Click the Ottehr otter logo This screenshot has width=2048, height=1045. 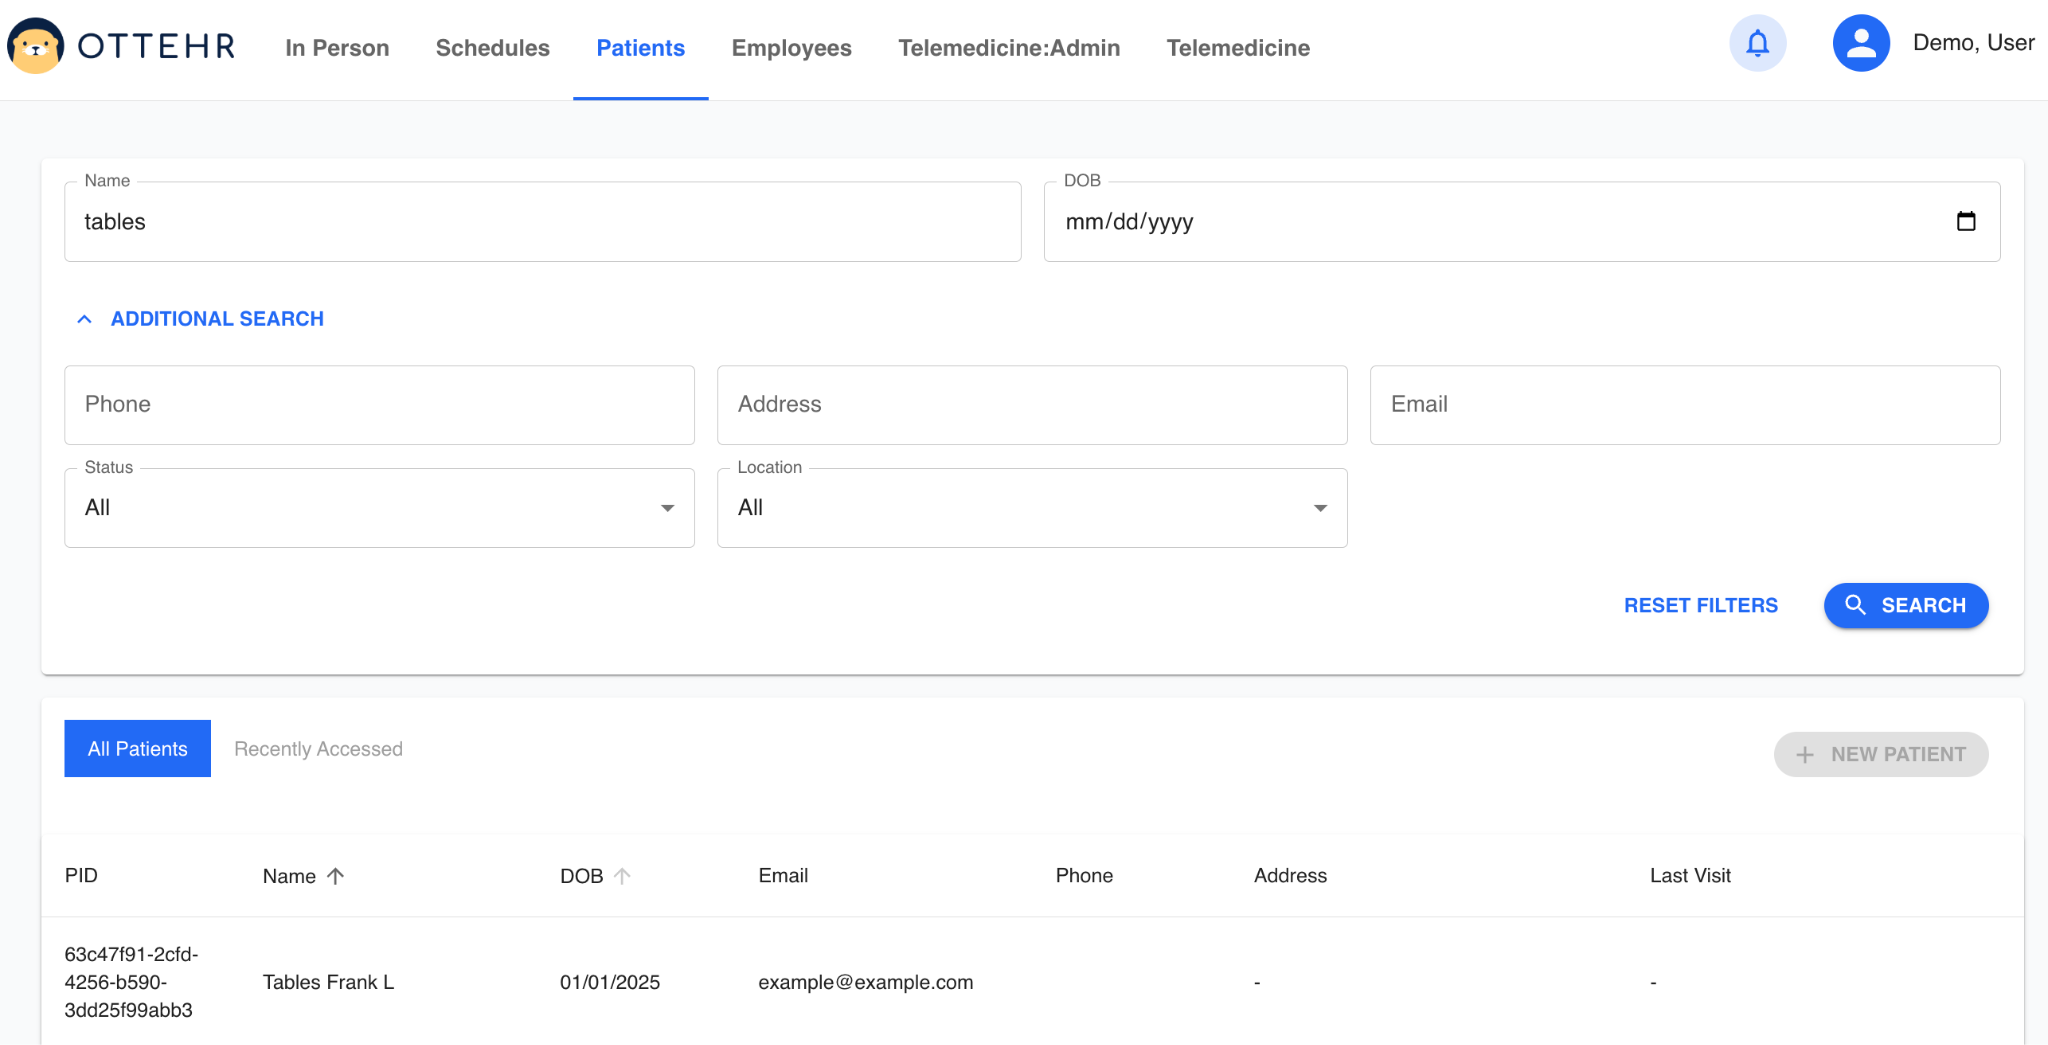(x=36, y=46)
